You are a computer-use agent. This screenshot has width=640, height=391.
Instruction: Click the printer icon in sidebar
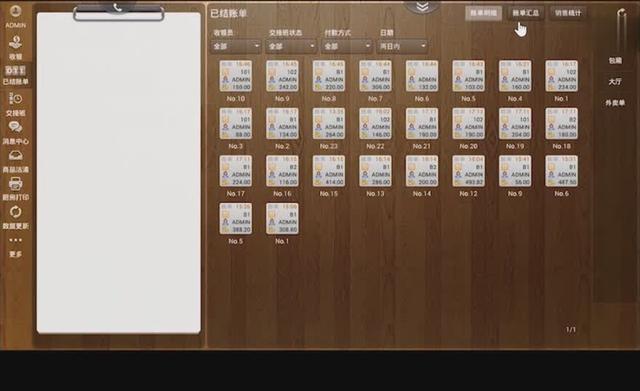point(16,184)
